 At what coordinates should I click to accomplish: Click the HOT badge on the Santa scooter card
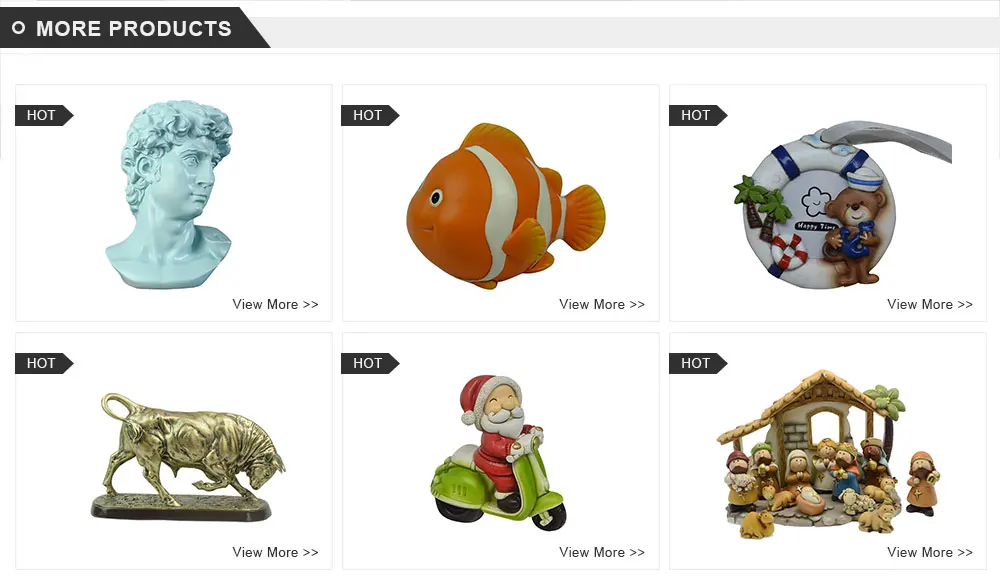point(371,364)
